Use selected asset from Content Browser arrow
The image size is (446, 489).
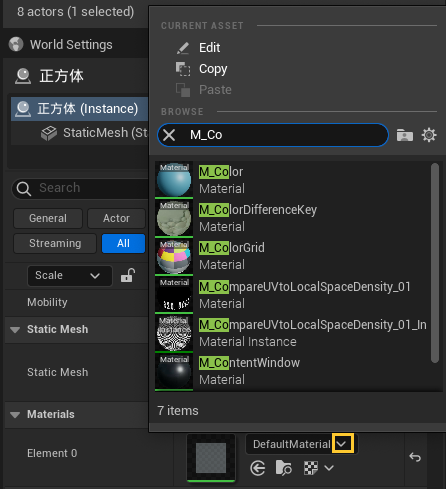[x=258, y=468]
